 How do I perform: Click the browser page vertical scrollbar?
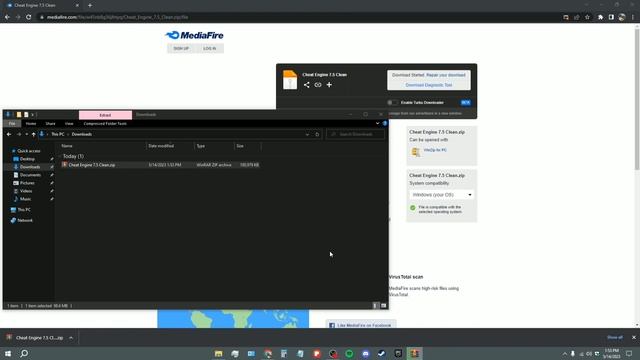[637, 98]
